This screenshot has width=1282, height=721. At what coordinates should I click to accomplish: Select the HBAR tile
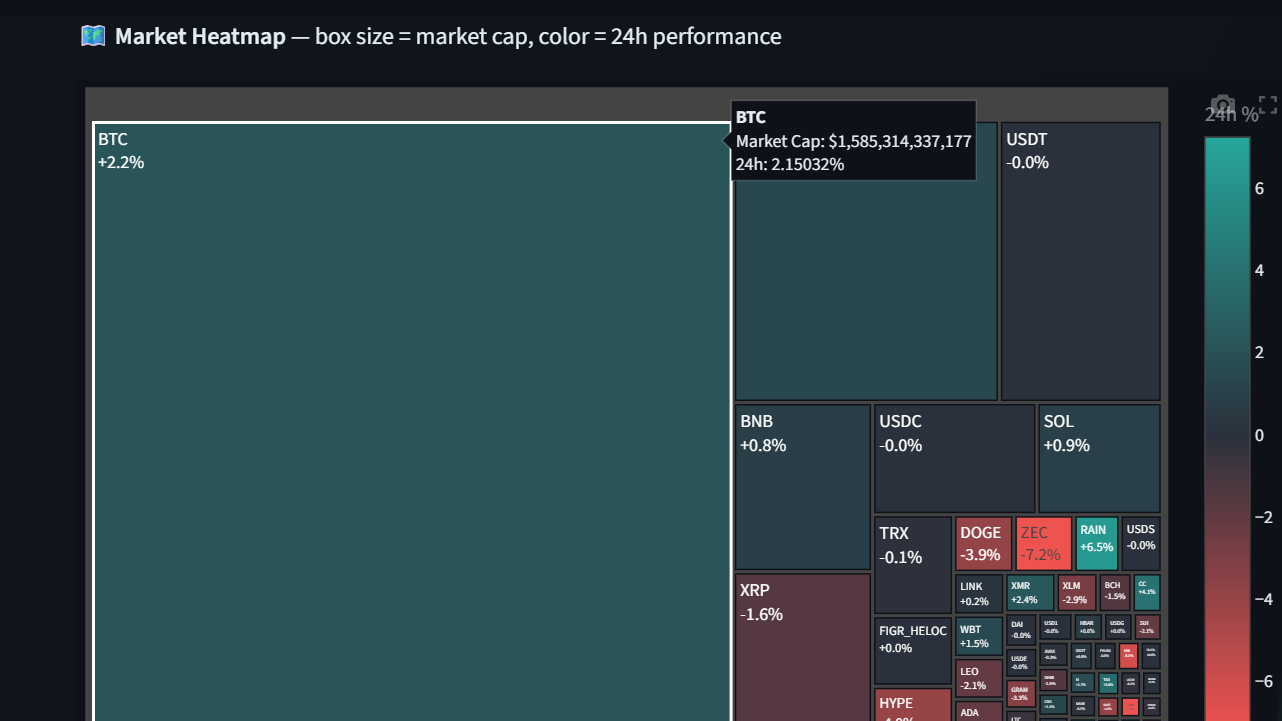click(x=1088, y=627)
